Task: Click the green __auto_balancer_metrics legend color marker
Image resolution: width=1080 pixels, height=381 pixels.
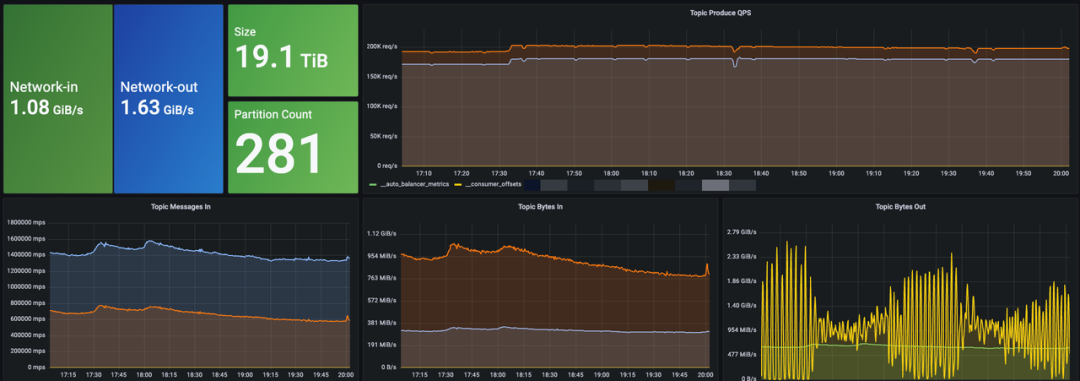Action: click(x=373, y=185)
